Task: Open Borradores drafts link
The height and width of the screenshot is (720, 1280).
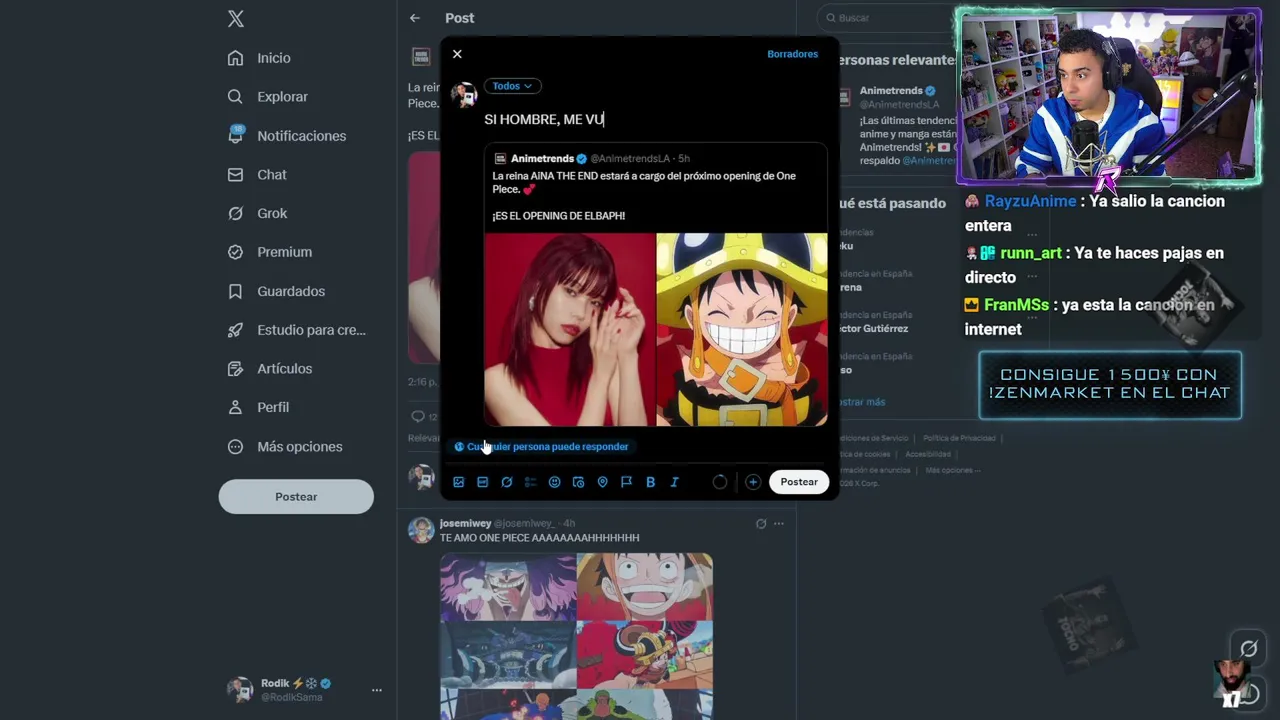Action: point(792,54)
